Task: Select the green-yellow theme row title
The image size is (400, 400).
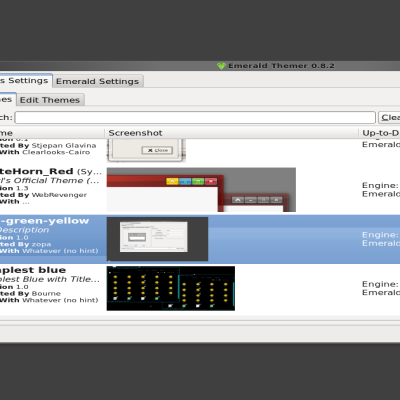Action: click(x=44, y=221)
